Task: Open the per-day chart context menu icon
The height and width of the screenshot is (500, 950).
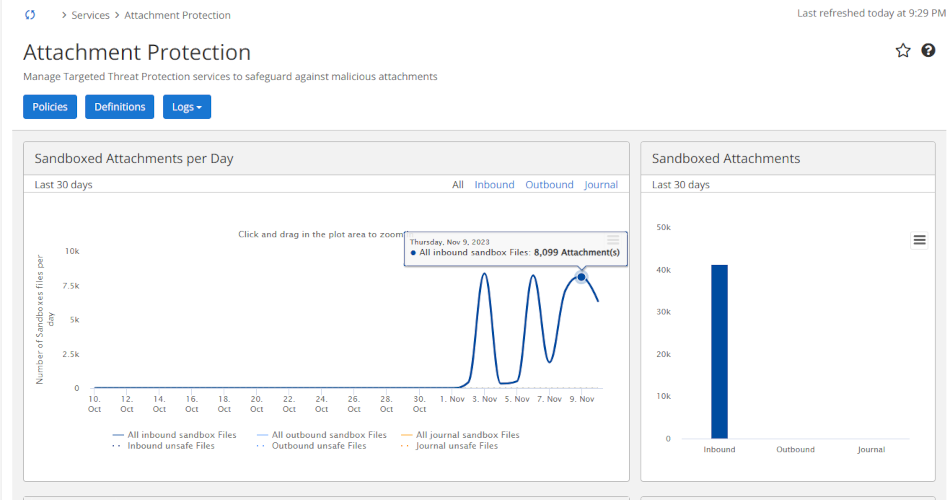Action: 613,240
